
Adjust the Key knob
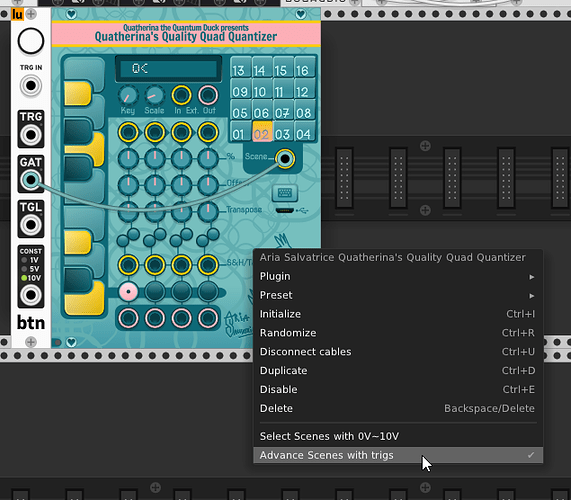[128, 96]
